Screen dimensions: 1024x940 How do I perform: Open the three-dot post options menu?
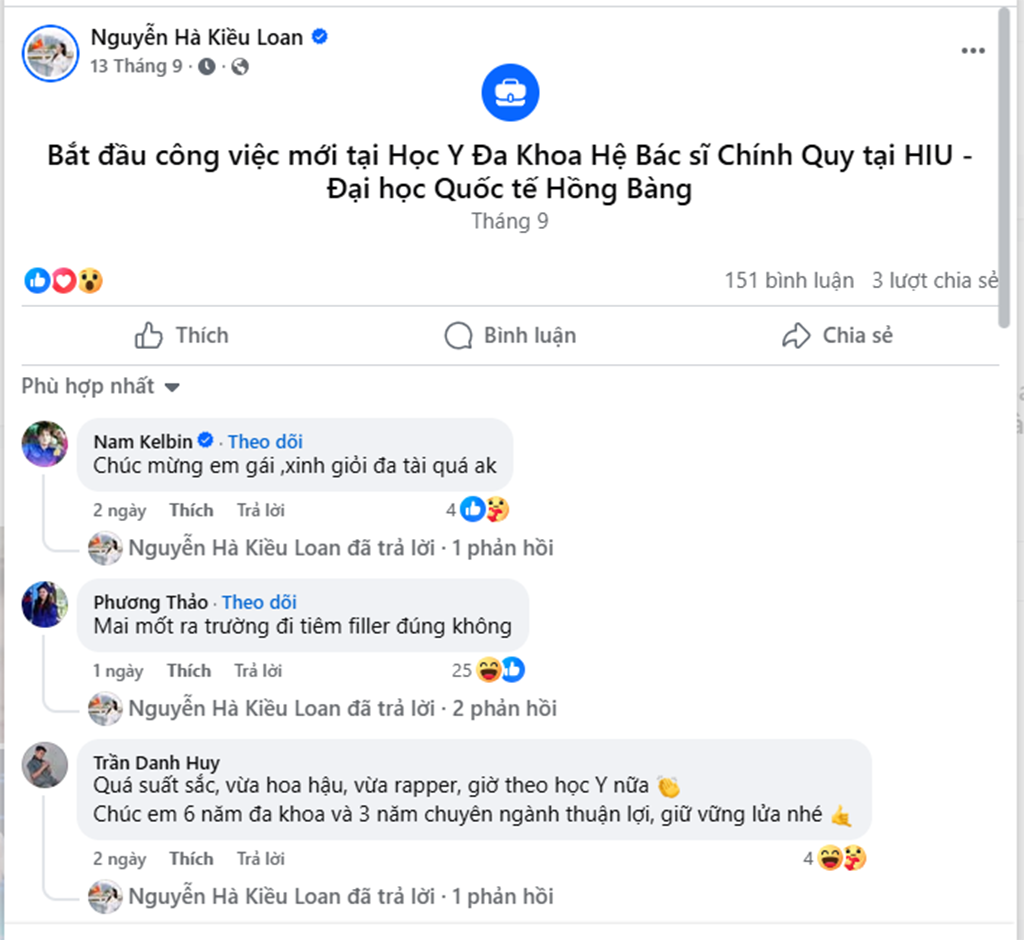tap(972, 51)
